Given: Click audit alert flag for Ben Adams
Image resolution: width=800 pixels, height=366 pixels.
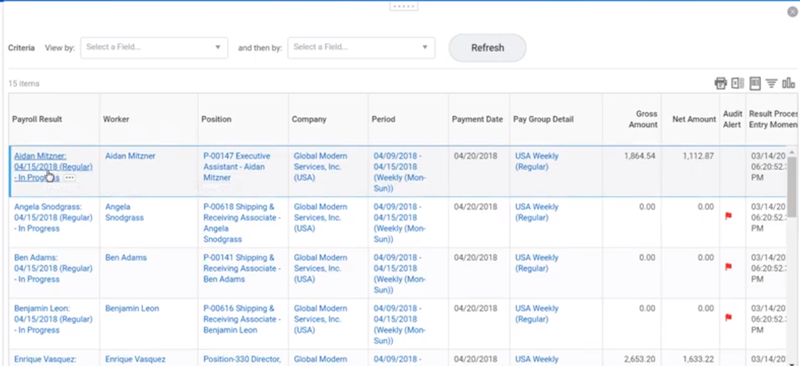Looking at the screenshot, I should click(729, 266).
